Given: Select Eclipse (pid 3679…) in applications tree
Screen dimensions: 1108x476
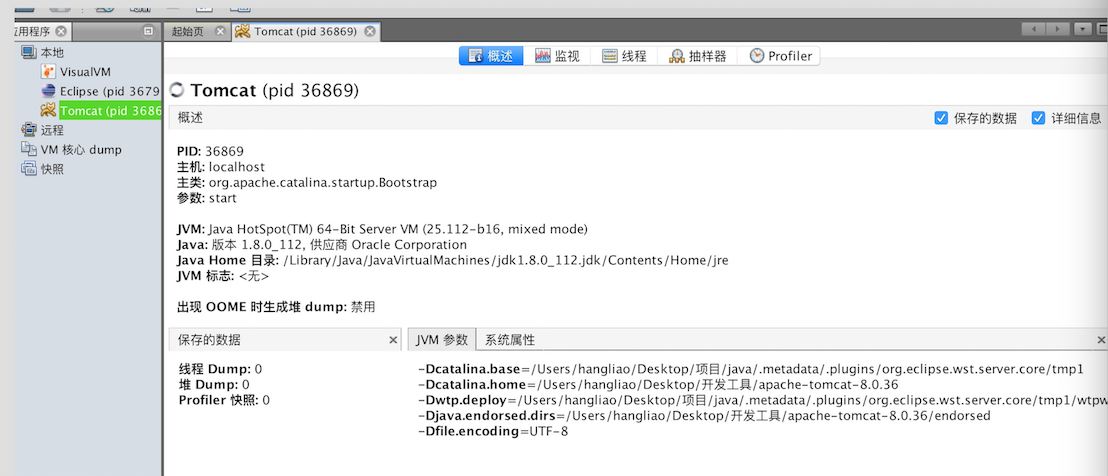Looking at the screenshot, I should click(110, 91).
